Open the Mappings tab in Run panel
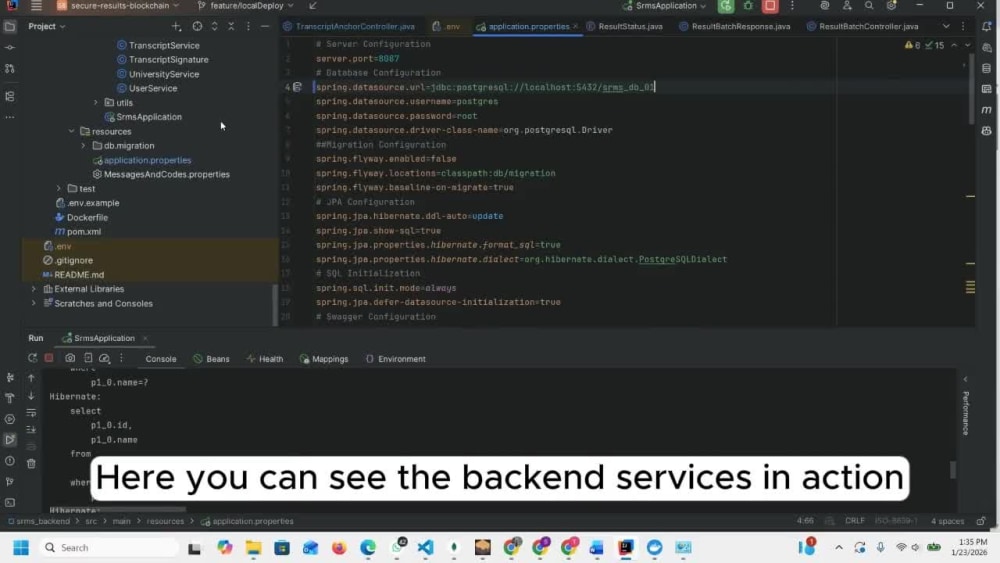The height and width of the screenshot is (563, 1000). tap(324, 359)
